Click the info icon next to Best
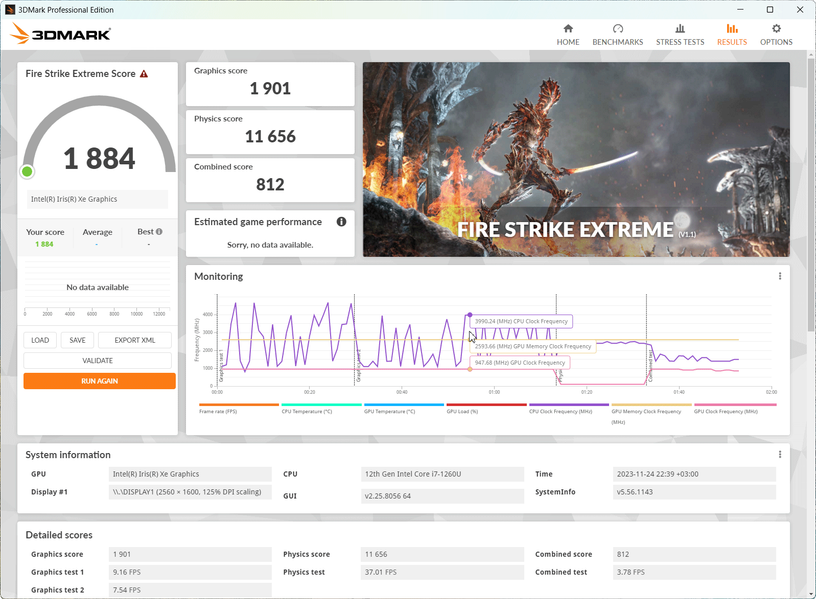This screenshot has height=599, width=816. coord(159,232)
